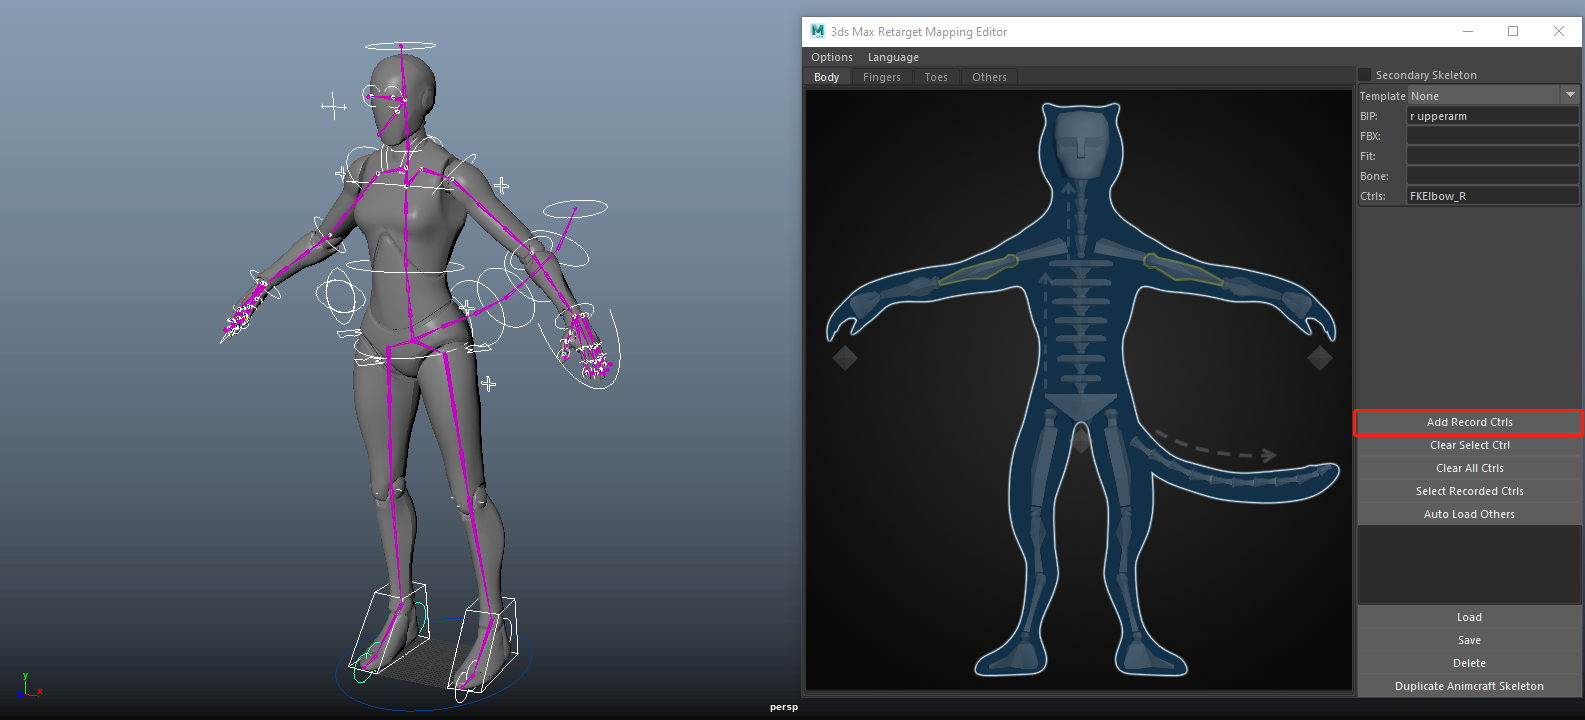The width and height of the screenshot is (1585, 720).
Task: Click the Add Record Ctrls button
Action: [1469, 422]
